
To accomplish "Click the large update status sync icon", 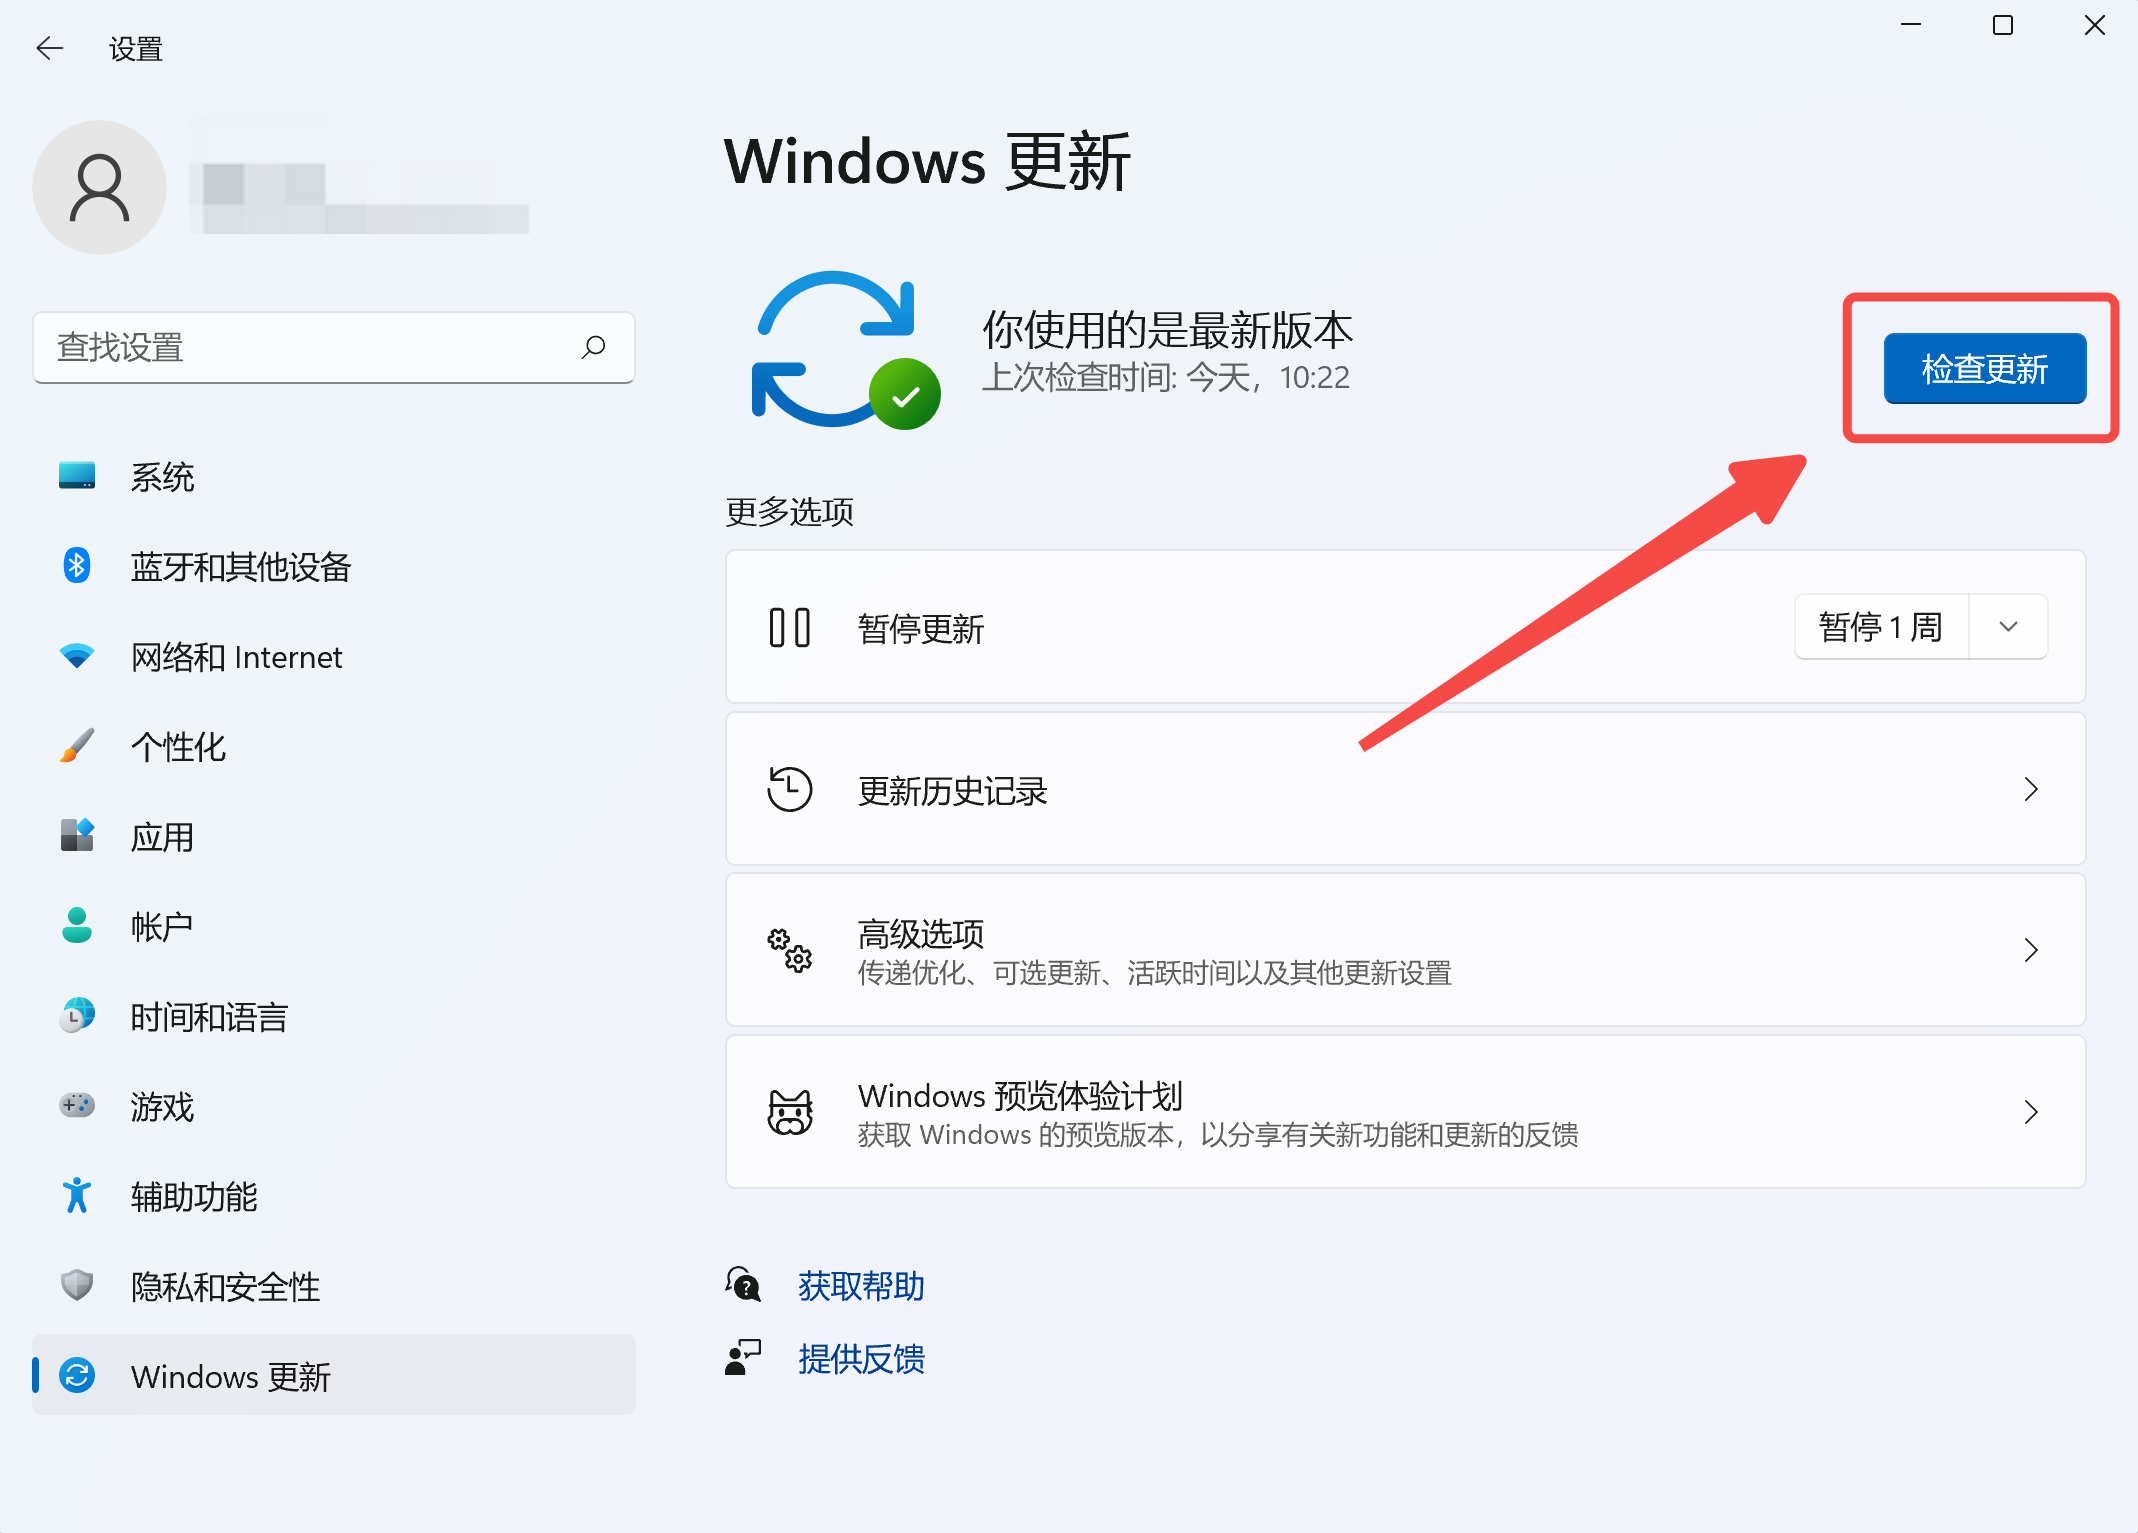I will point(845,350).
